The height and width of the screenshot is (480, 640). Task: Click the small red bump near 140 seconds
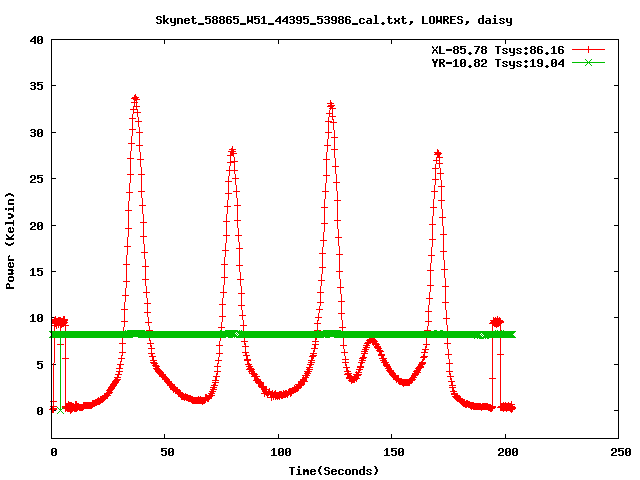pos(372,340)
